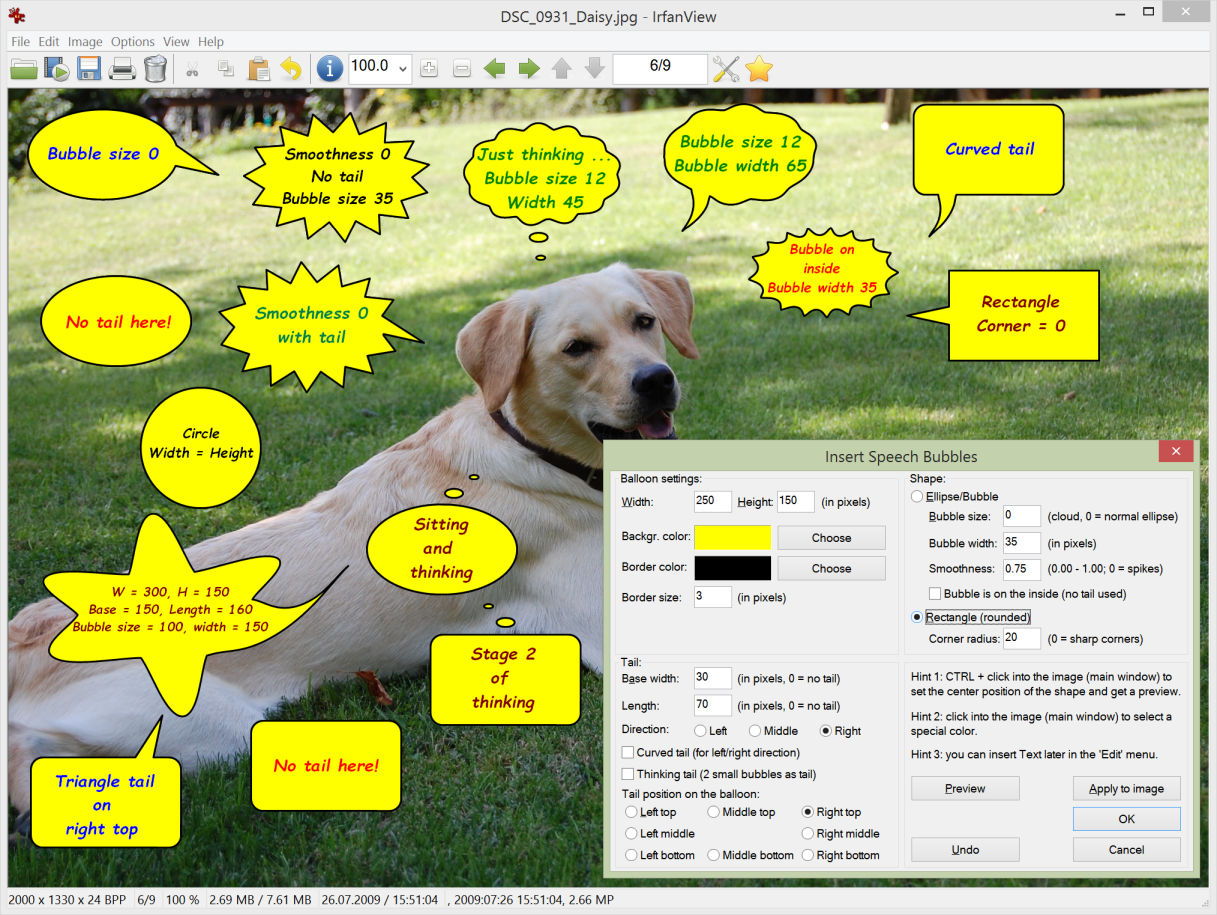The image size is (1217, 915).
Task: Enable the Curved tail checkbox
Action: click(629, 752)
